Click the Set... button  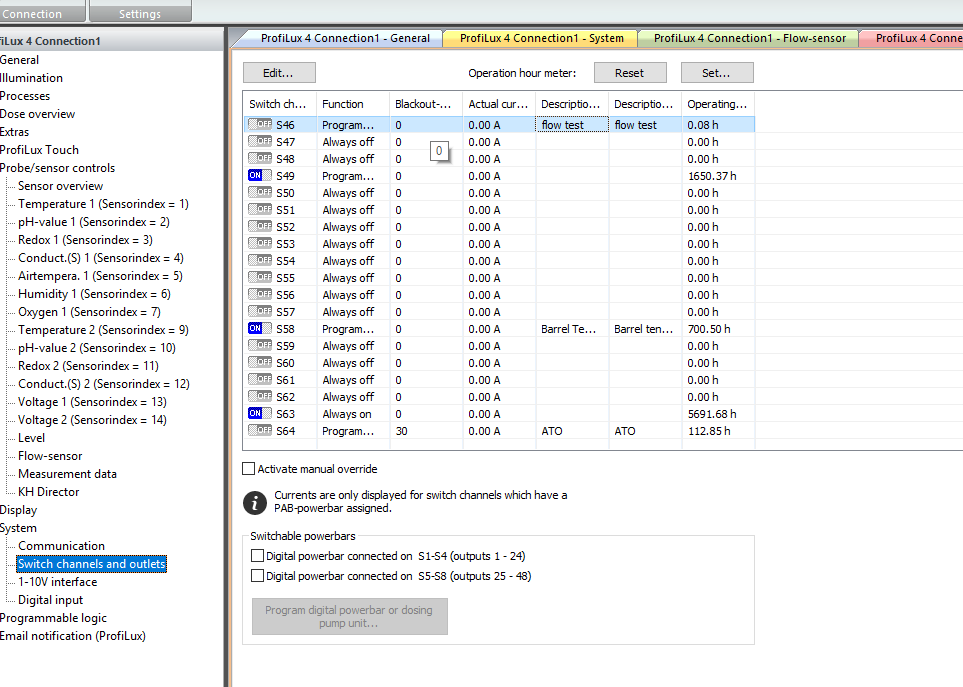[717, 72]
